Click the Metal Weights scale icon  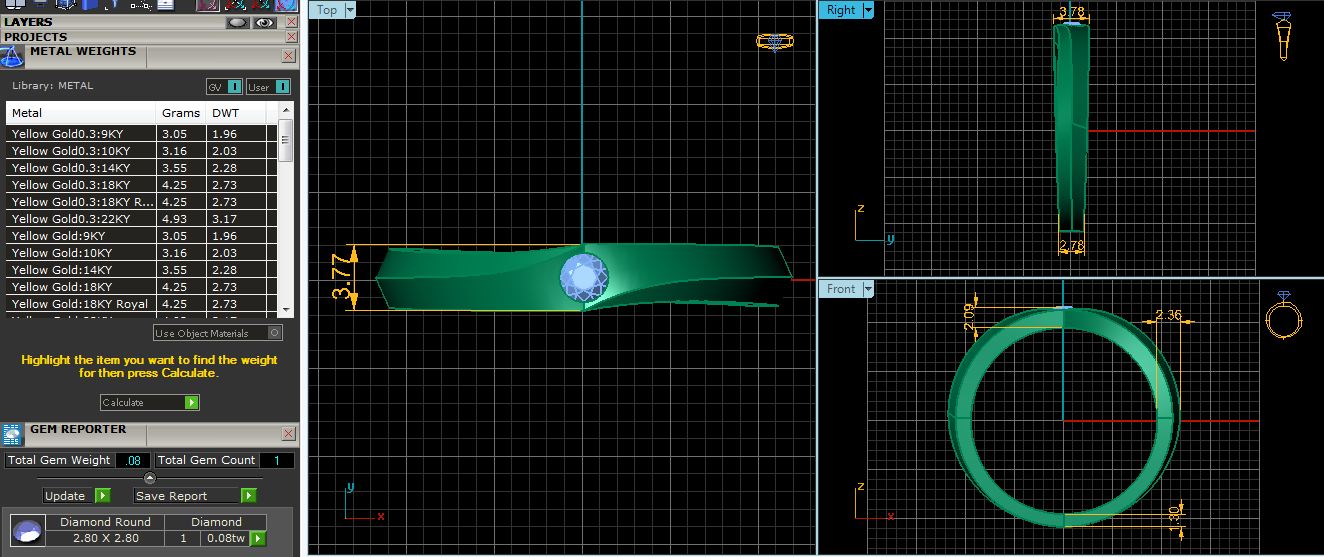pyautogui.click(x=12, y=56)
